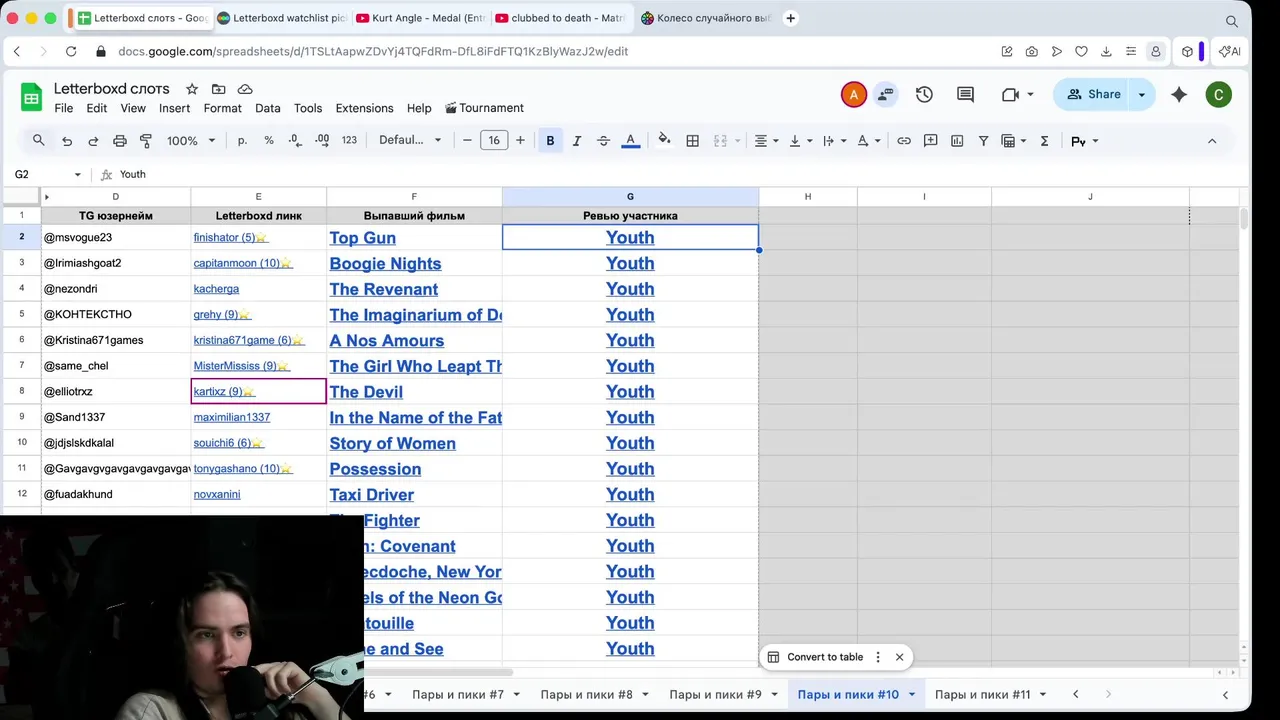Undo the last action

(x=67, y=141)
